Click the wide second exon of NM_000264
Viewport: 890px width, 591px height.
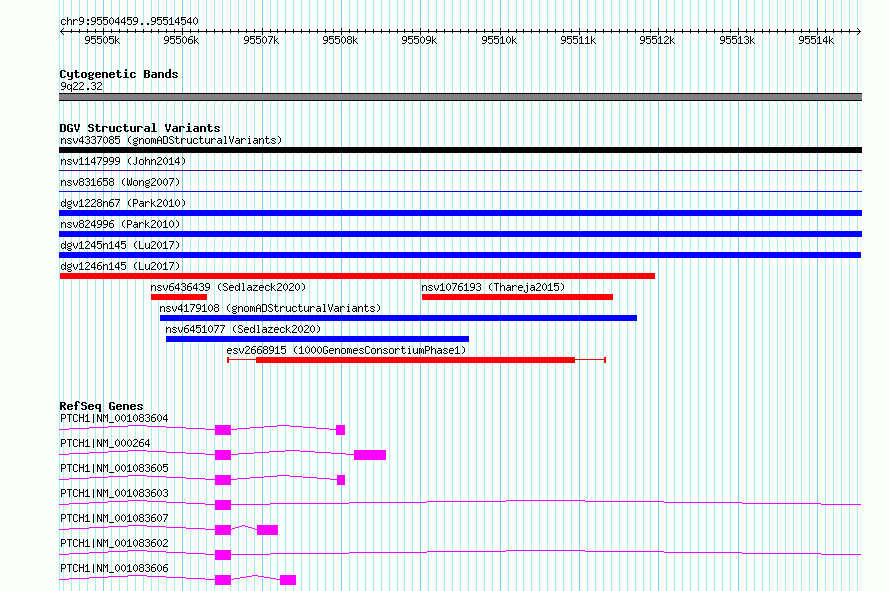click(370, 455)
